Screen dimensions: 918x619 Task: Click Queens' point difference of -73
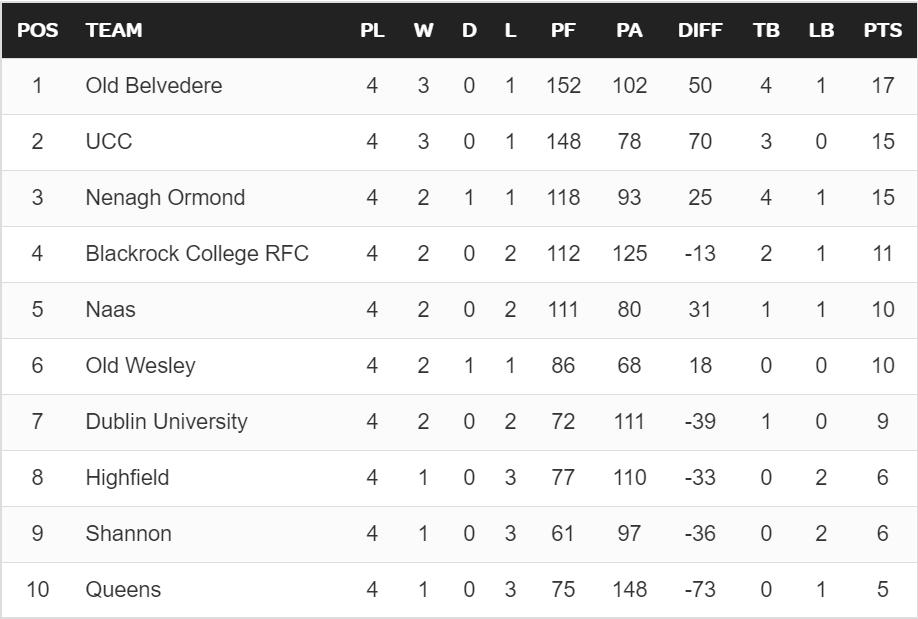click(x=699, y=590)
